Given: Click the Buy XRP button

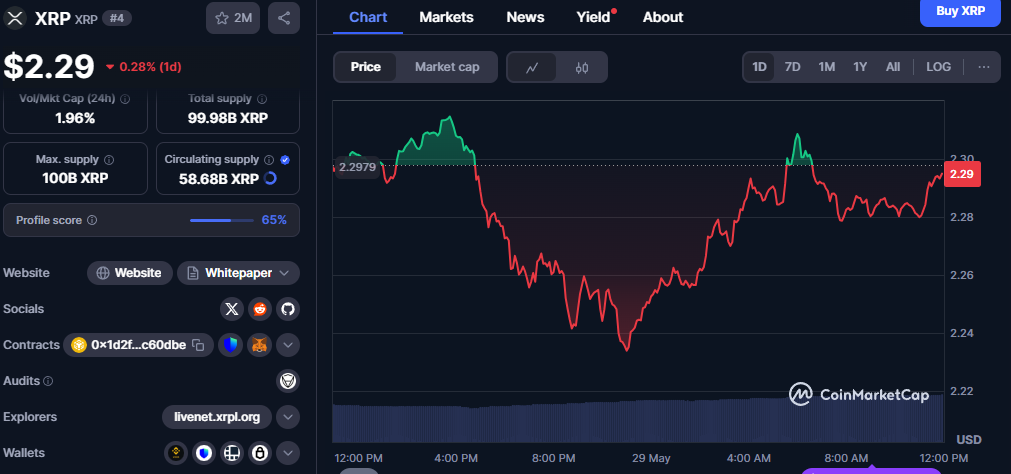Looking at the screenshot, I should [959, 12].
